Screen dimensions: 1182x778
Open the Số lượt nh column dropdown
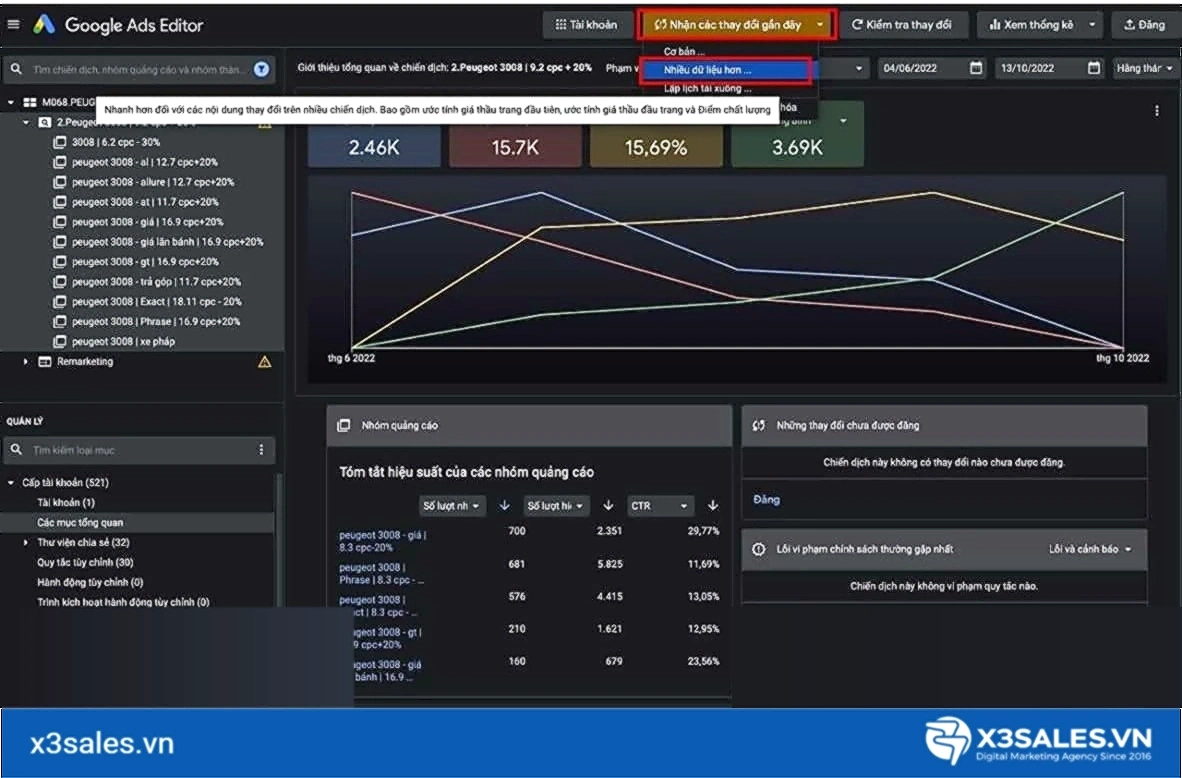coord(452,506)
